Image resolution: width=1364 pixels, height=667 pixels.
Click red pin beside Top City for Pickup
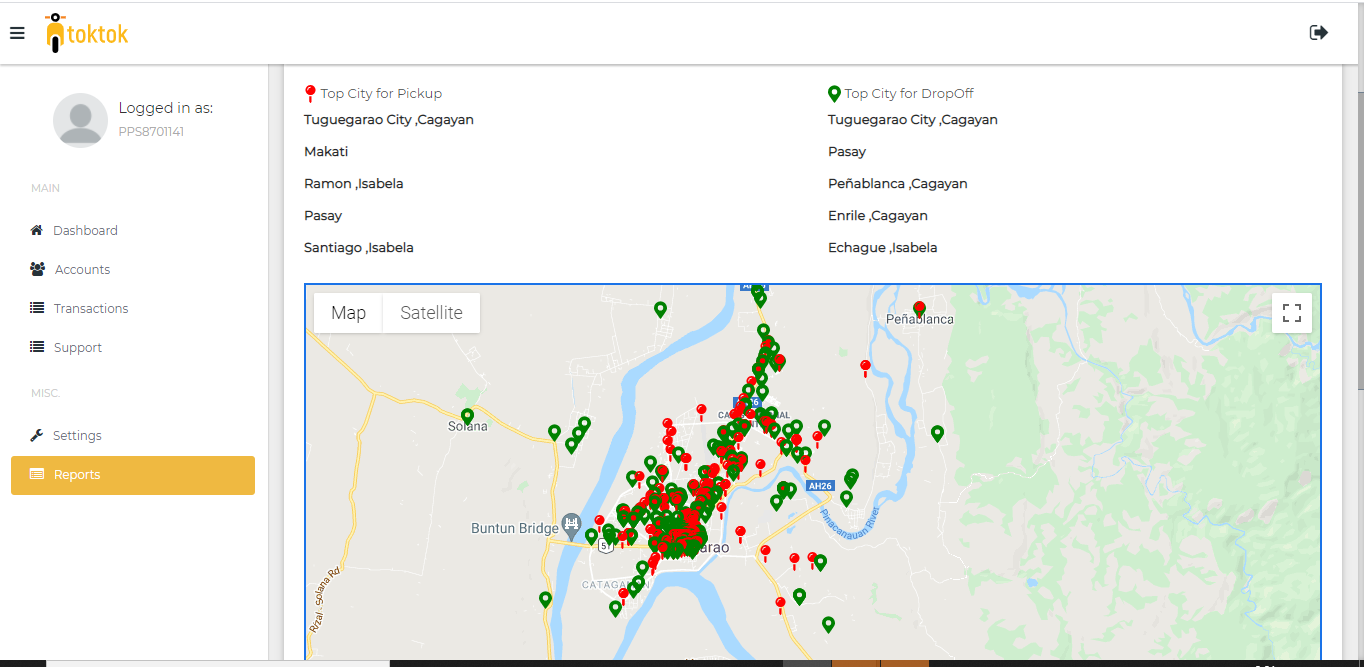pos(310,94)
